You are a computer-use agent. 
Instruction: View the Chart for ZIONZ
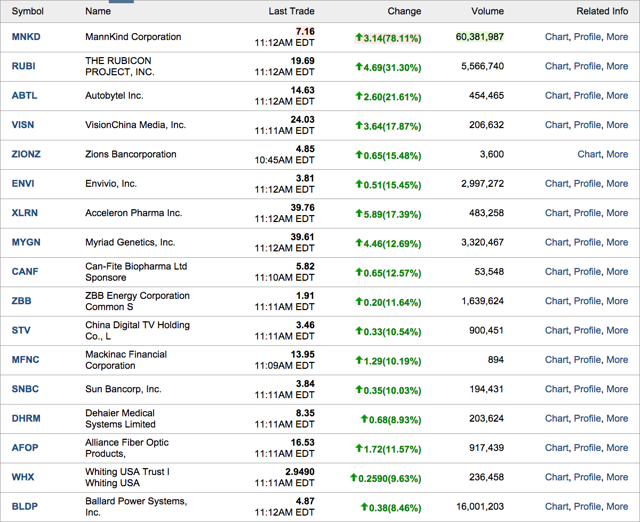click(589, 154)
